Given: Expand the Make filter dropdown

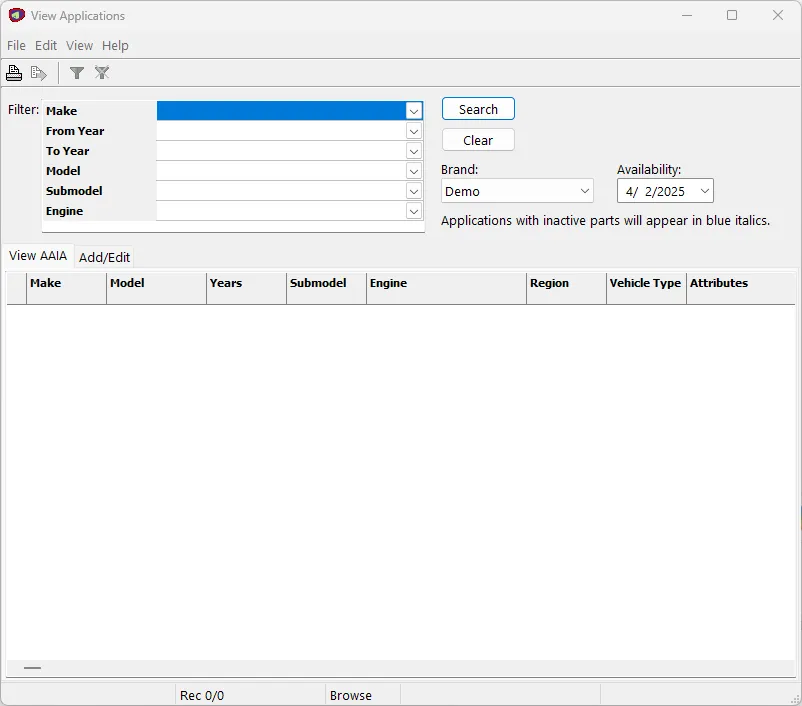Looking at the screenshot, I should pos(413,111).
